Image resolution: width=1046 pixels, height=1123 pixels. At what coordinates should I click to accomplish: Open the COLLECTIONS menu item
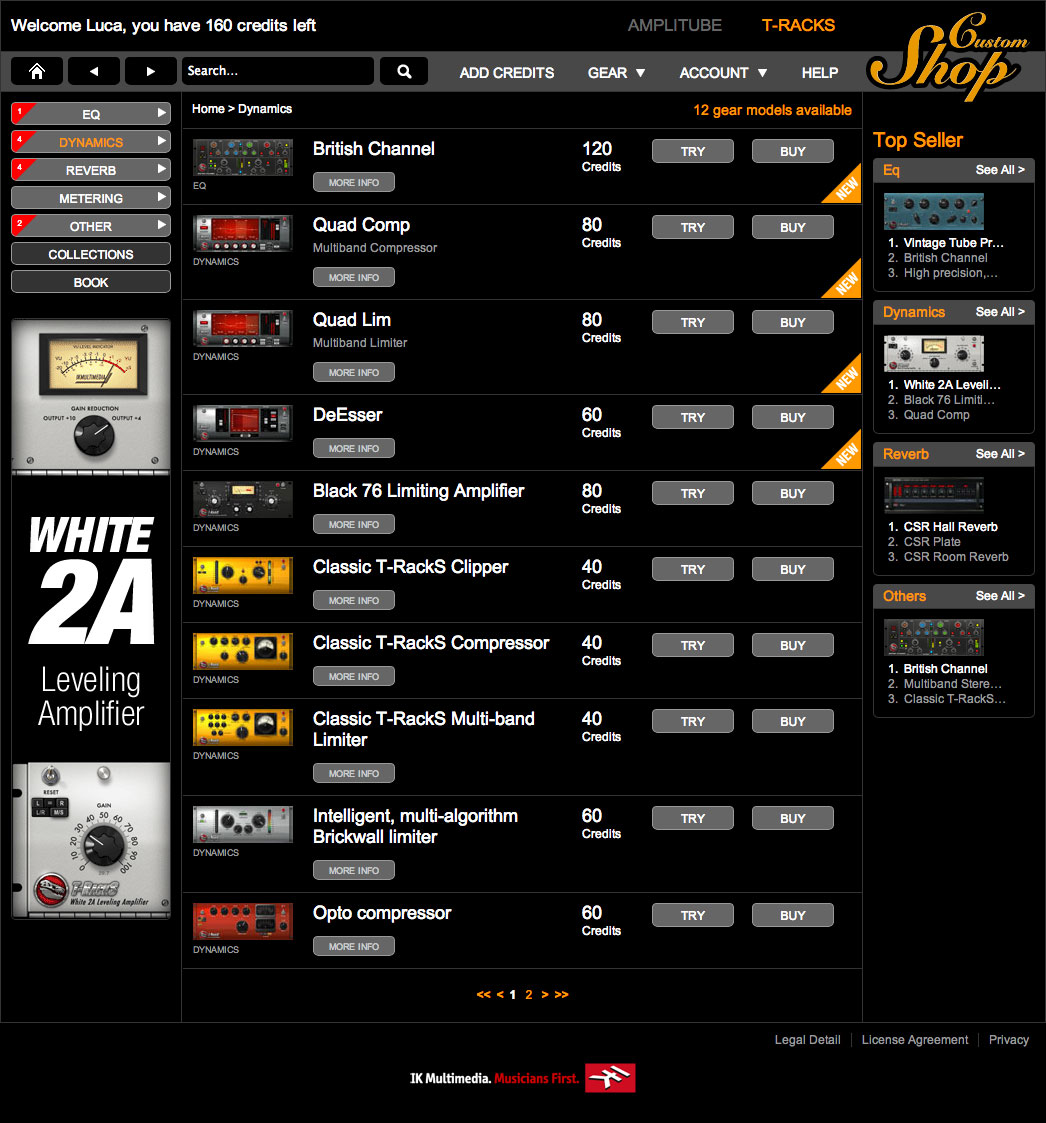[x=91, y=254]
